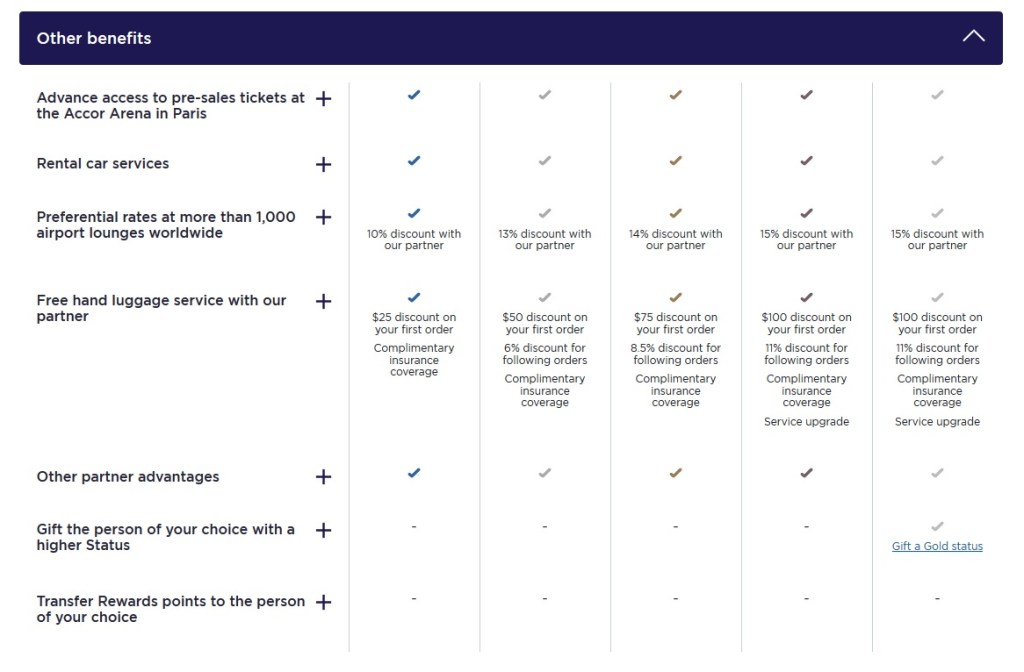Click blue checkmark for Other partner advantages
The height and width of the screenshot is (672, 1024).
[x=414, y=473]
